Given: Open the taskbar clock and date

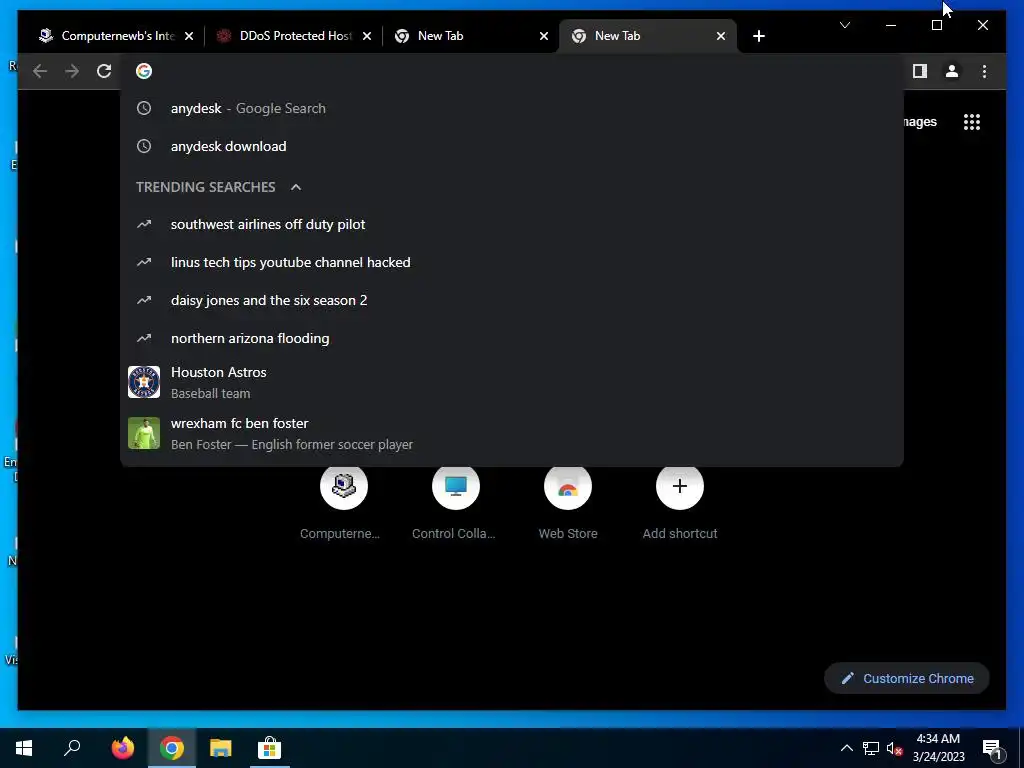Looking at the screenshot, I should tap(938, 748).
